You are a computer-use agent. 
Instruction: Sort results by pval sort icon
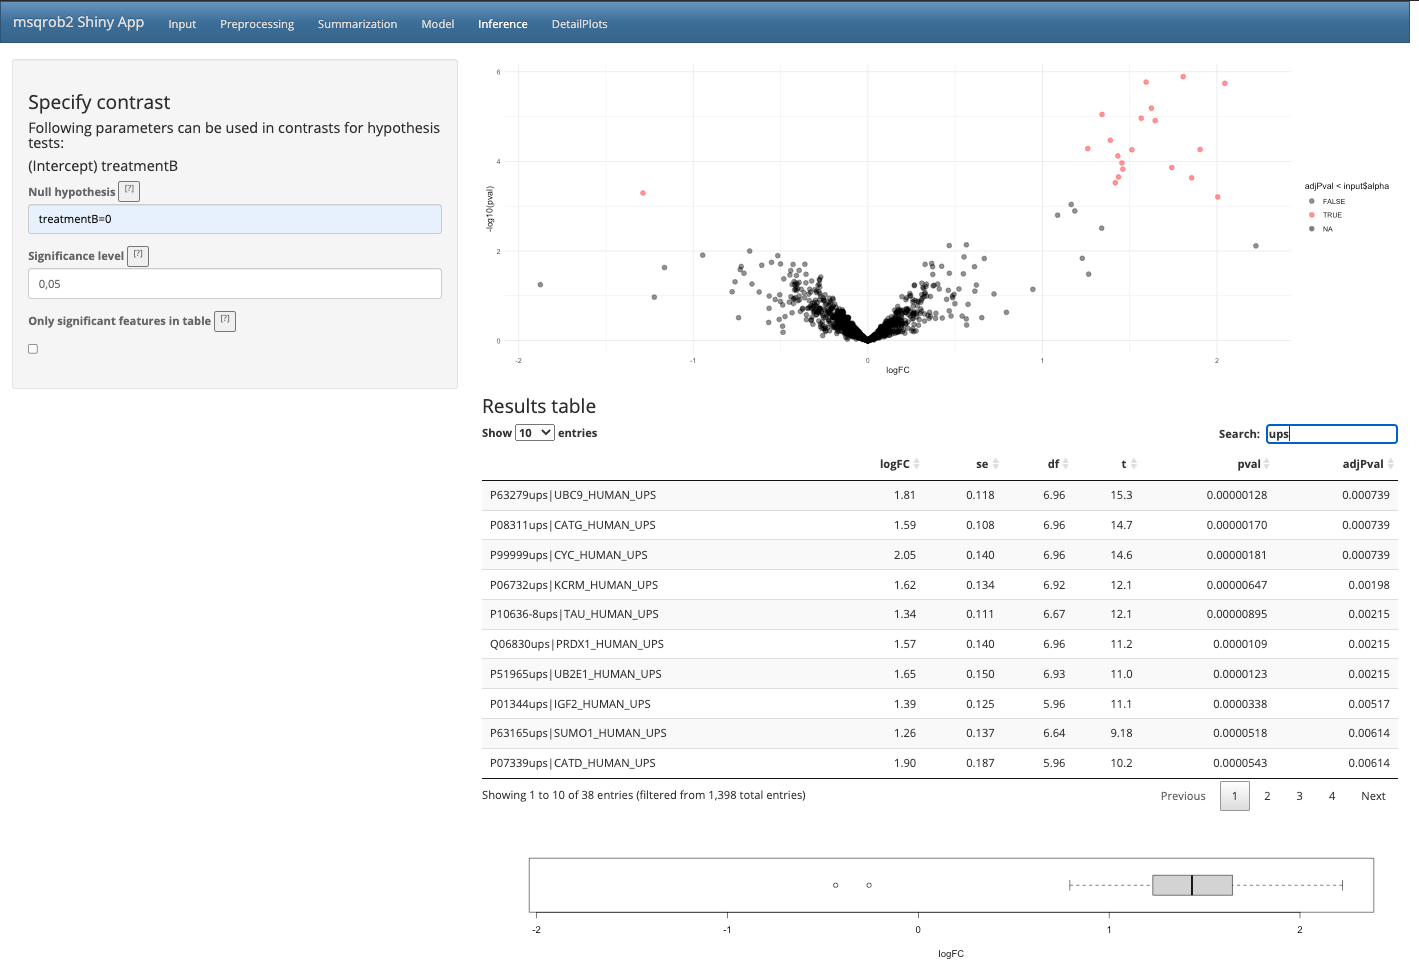tap(1266, 464)
